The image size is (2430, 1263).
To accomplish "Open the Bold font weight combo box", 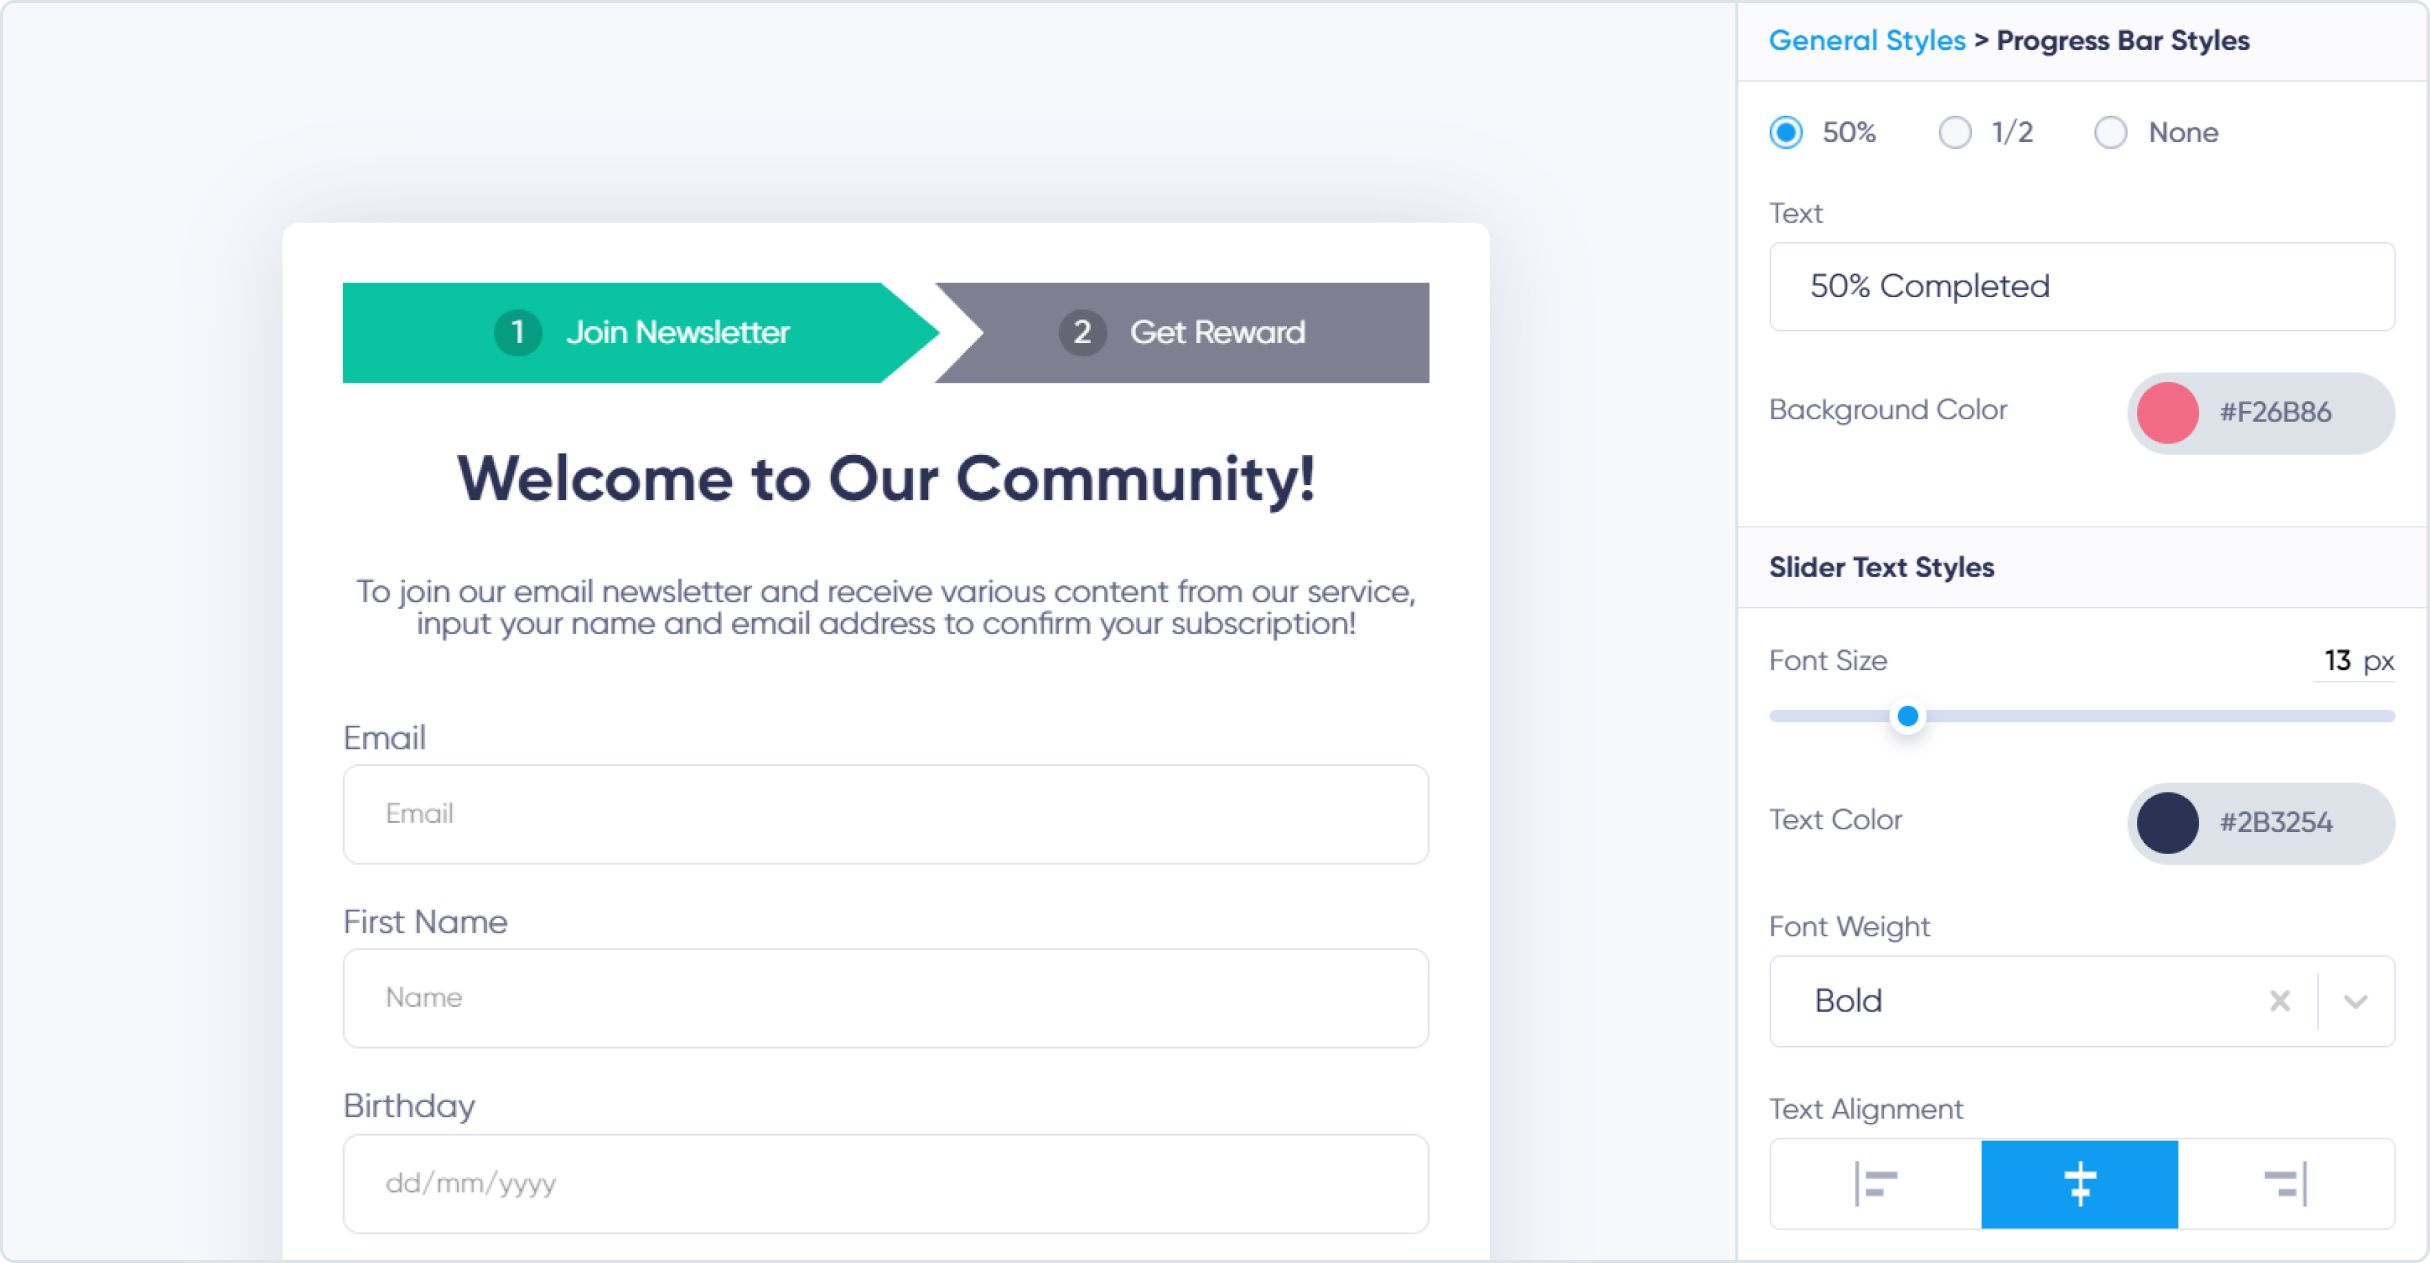I will pos(2010,1001).
